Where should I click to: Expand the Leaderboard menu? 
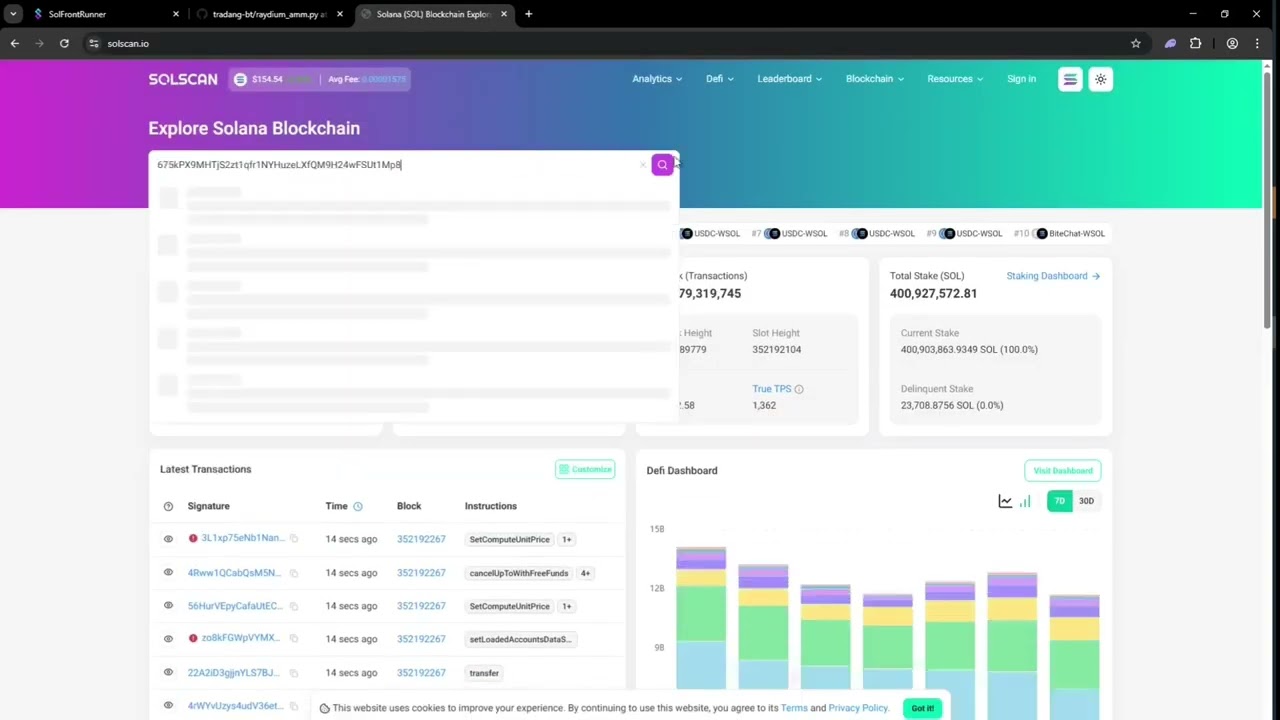[789, 79]
